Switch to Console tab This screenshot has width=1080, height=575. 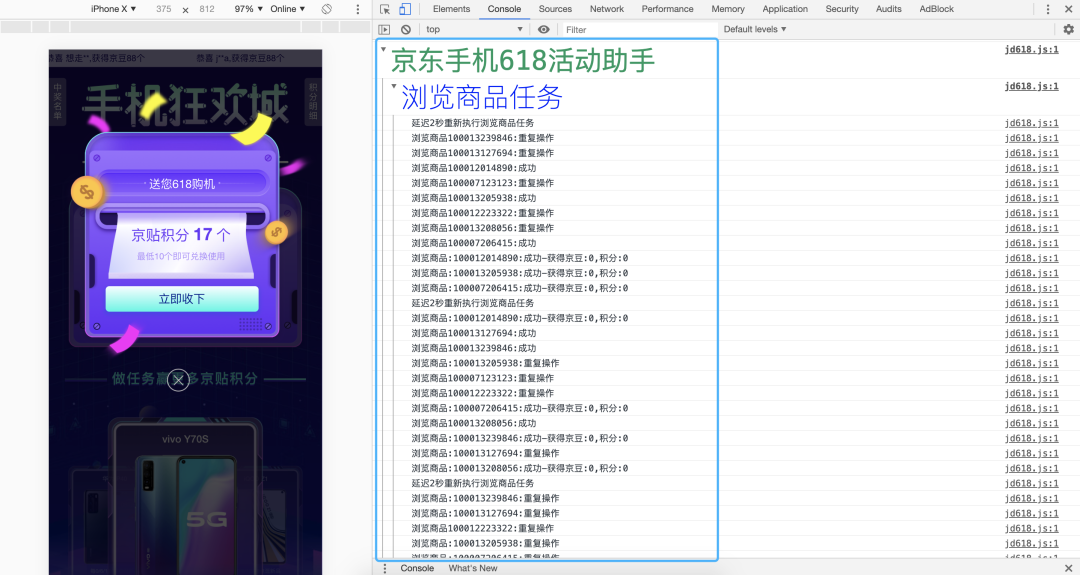504,9
